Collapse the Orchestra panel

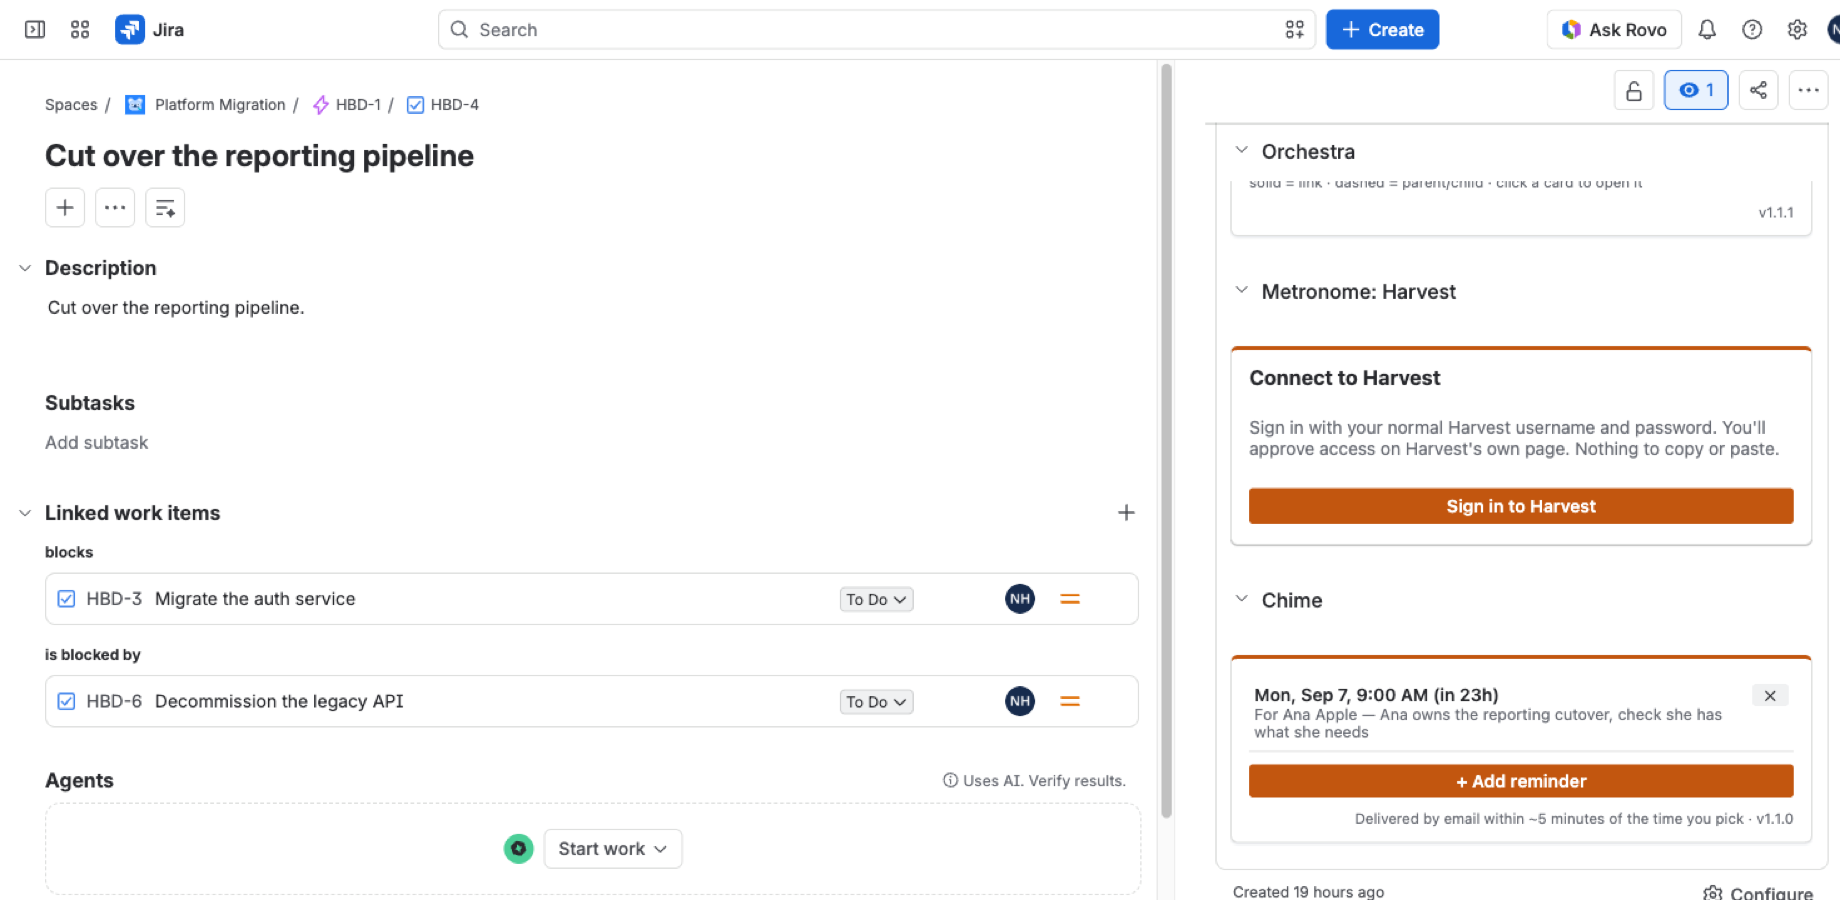pos(1241,150)
